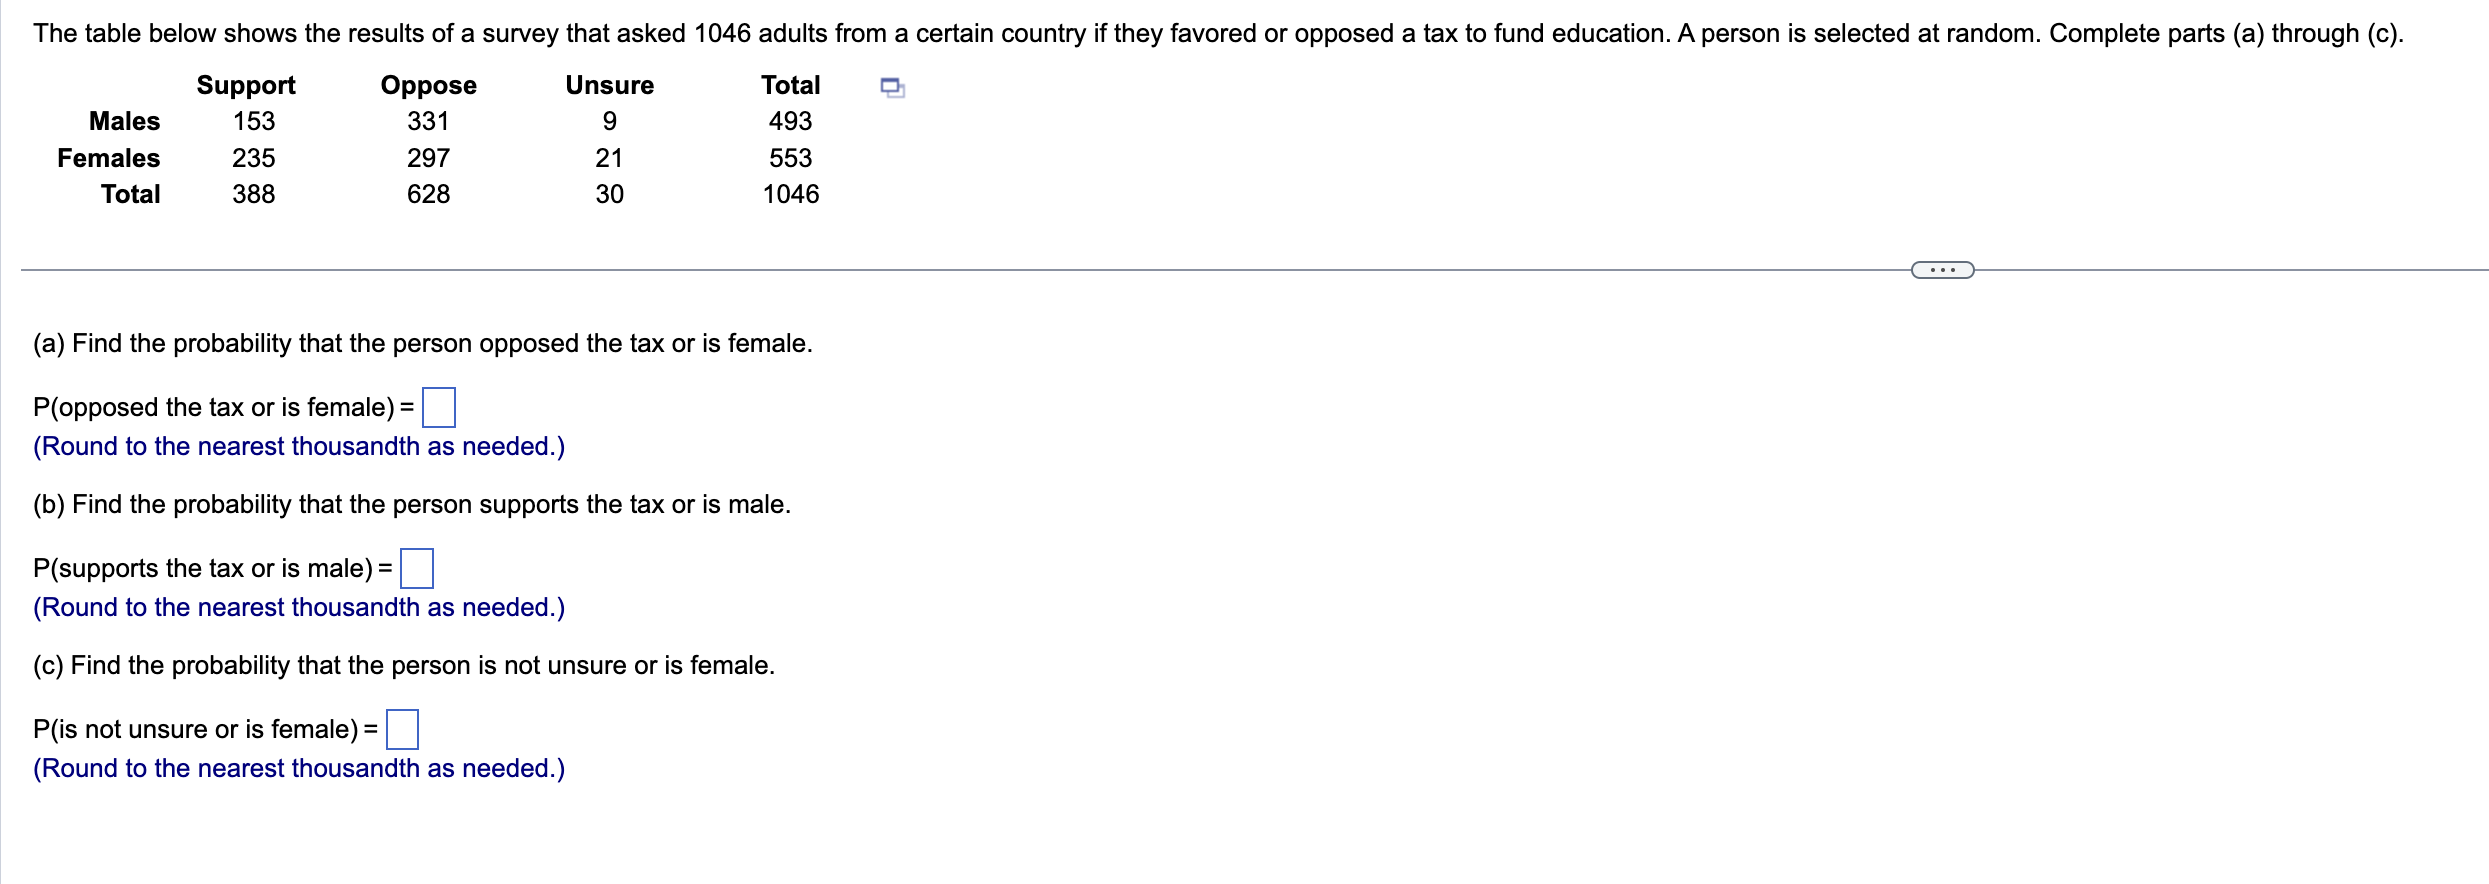Select the Support column header
This screenshot has width=2489, height=884.
pyautogui.click(x=246, y=85)
